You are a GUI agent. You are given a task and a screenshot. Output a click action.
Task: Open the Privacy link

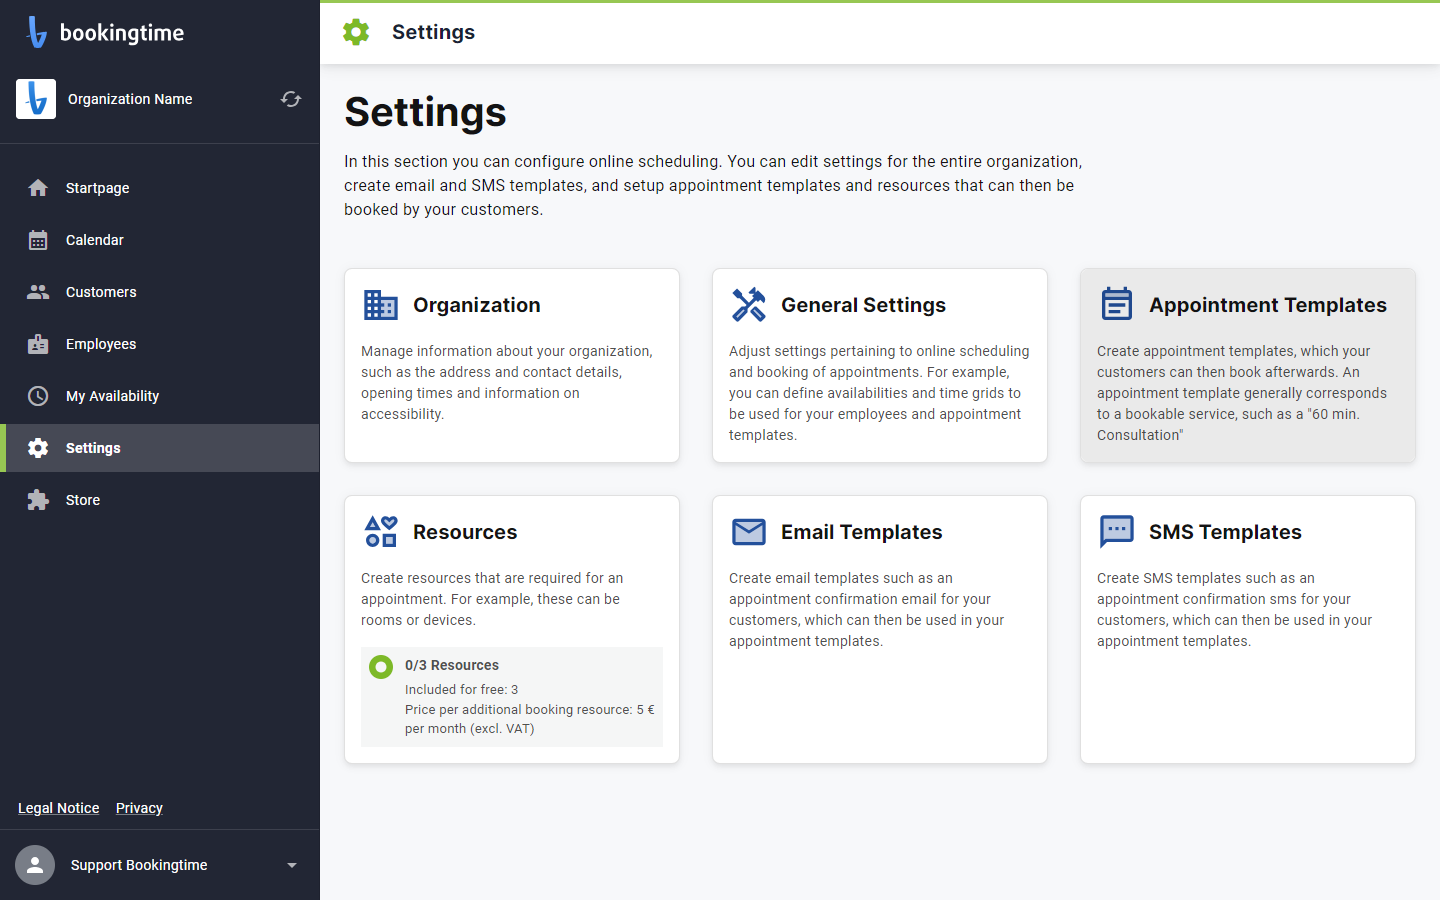[139, 808]
